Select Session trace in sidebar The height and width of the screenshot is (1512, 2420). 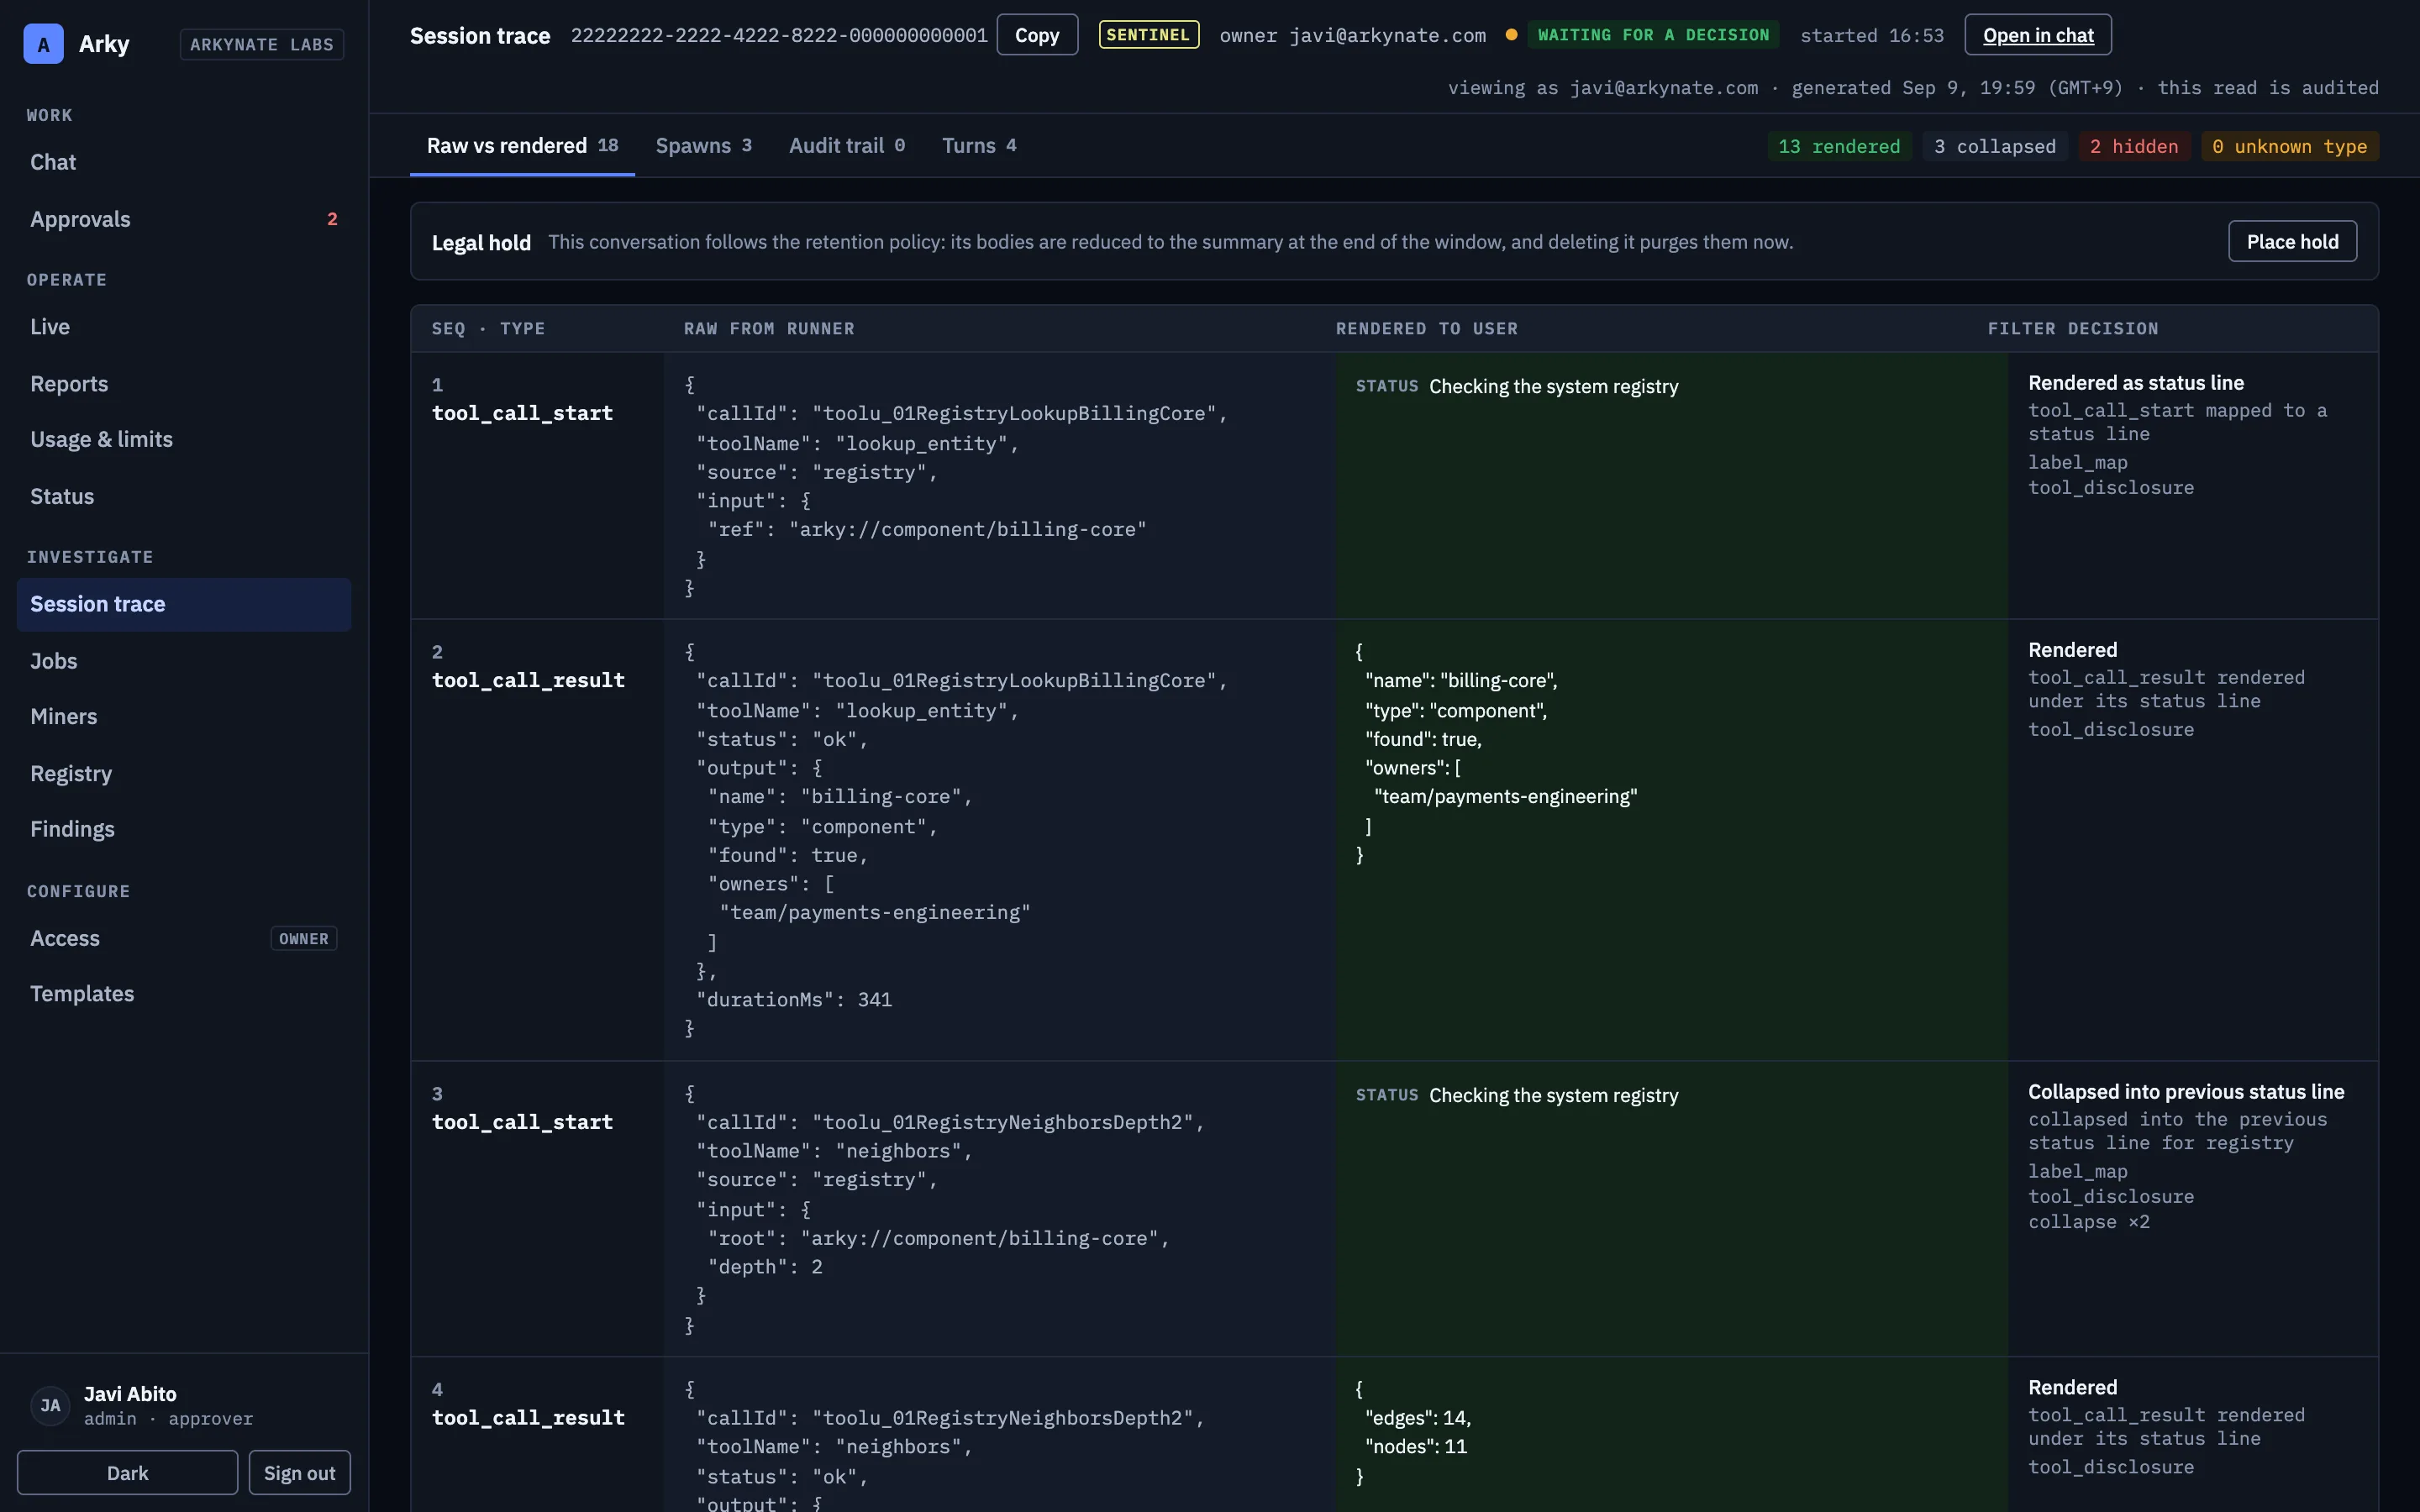pyautogui.click(x=184, y=604)
